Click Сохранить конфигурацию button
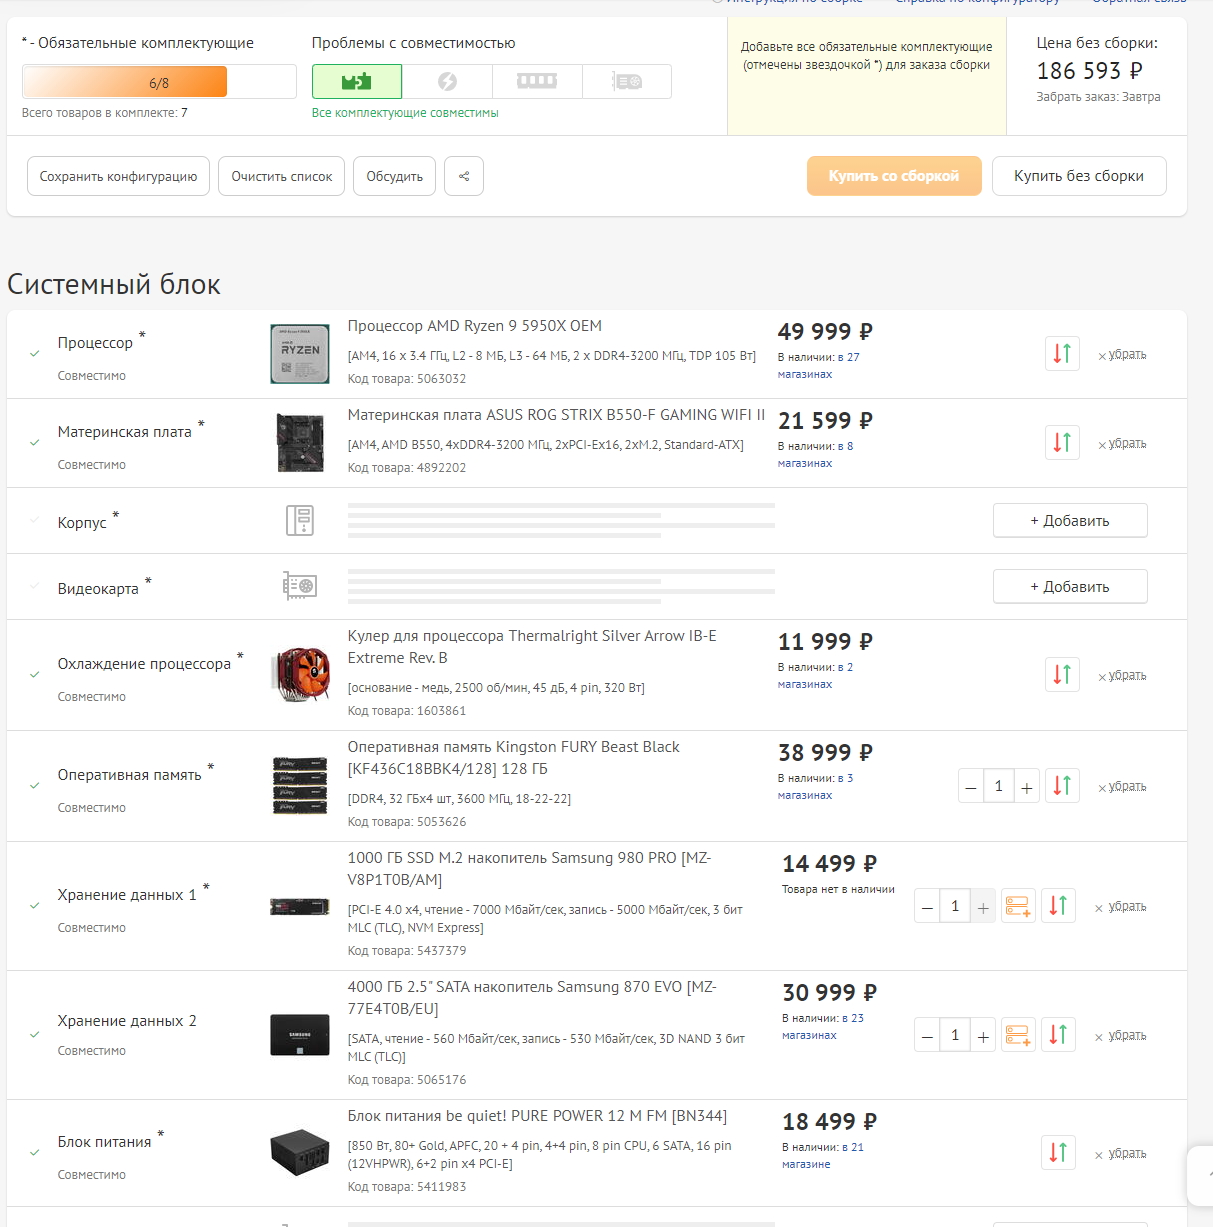This screenshot has width=1213, height=1227. coord(118,176)
